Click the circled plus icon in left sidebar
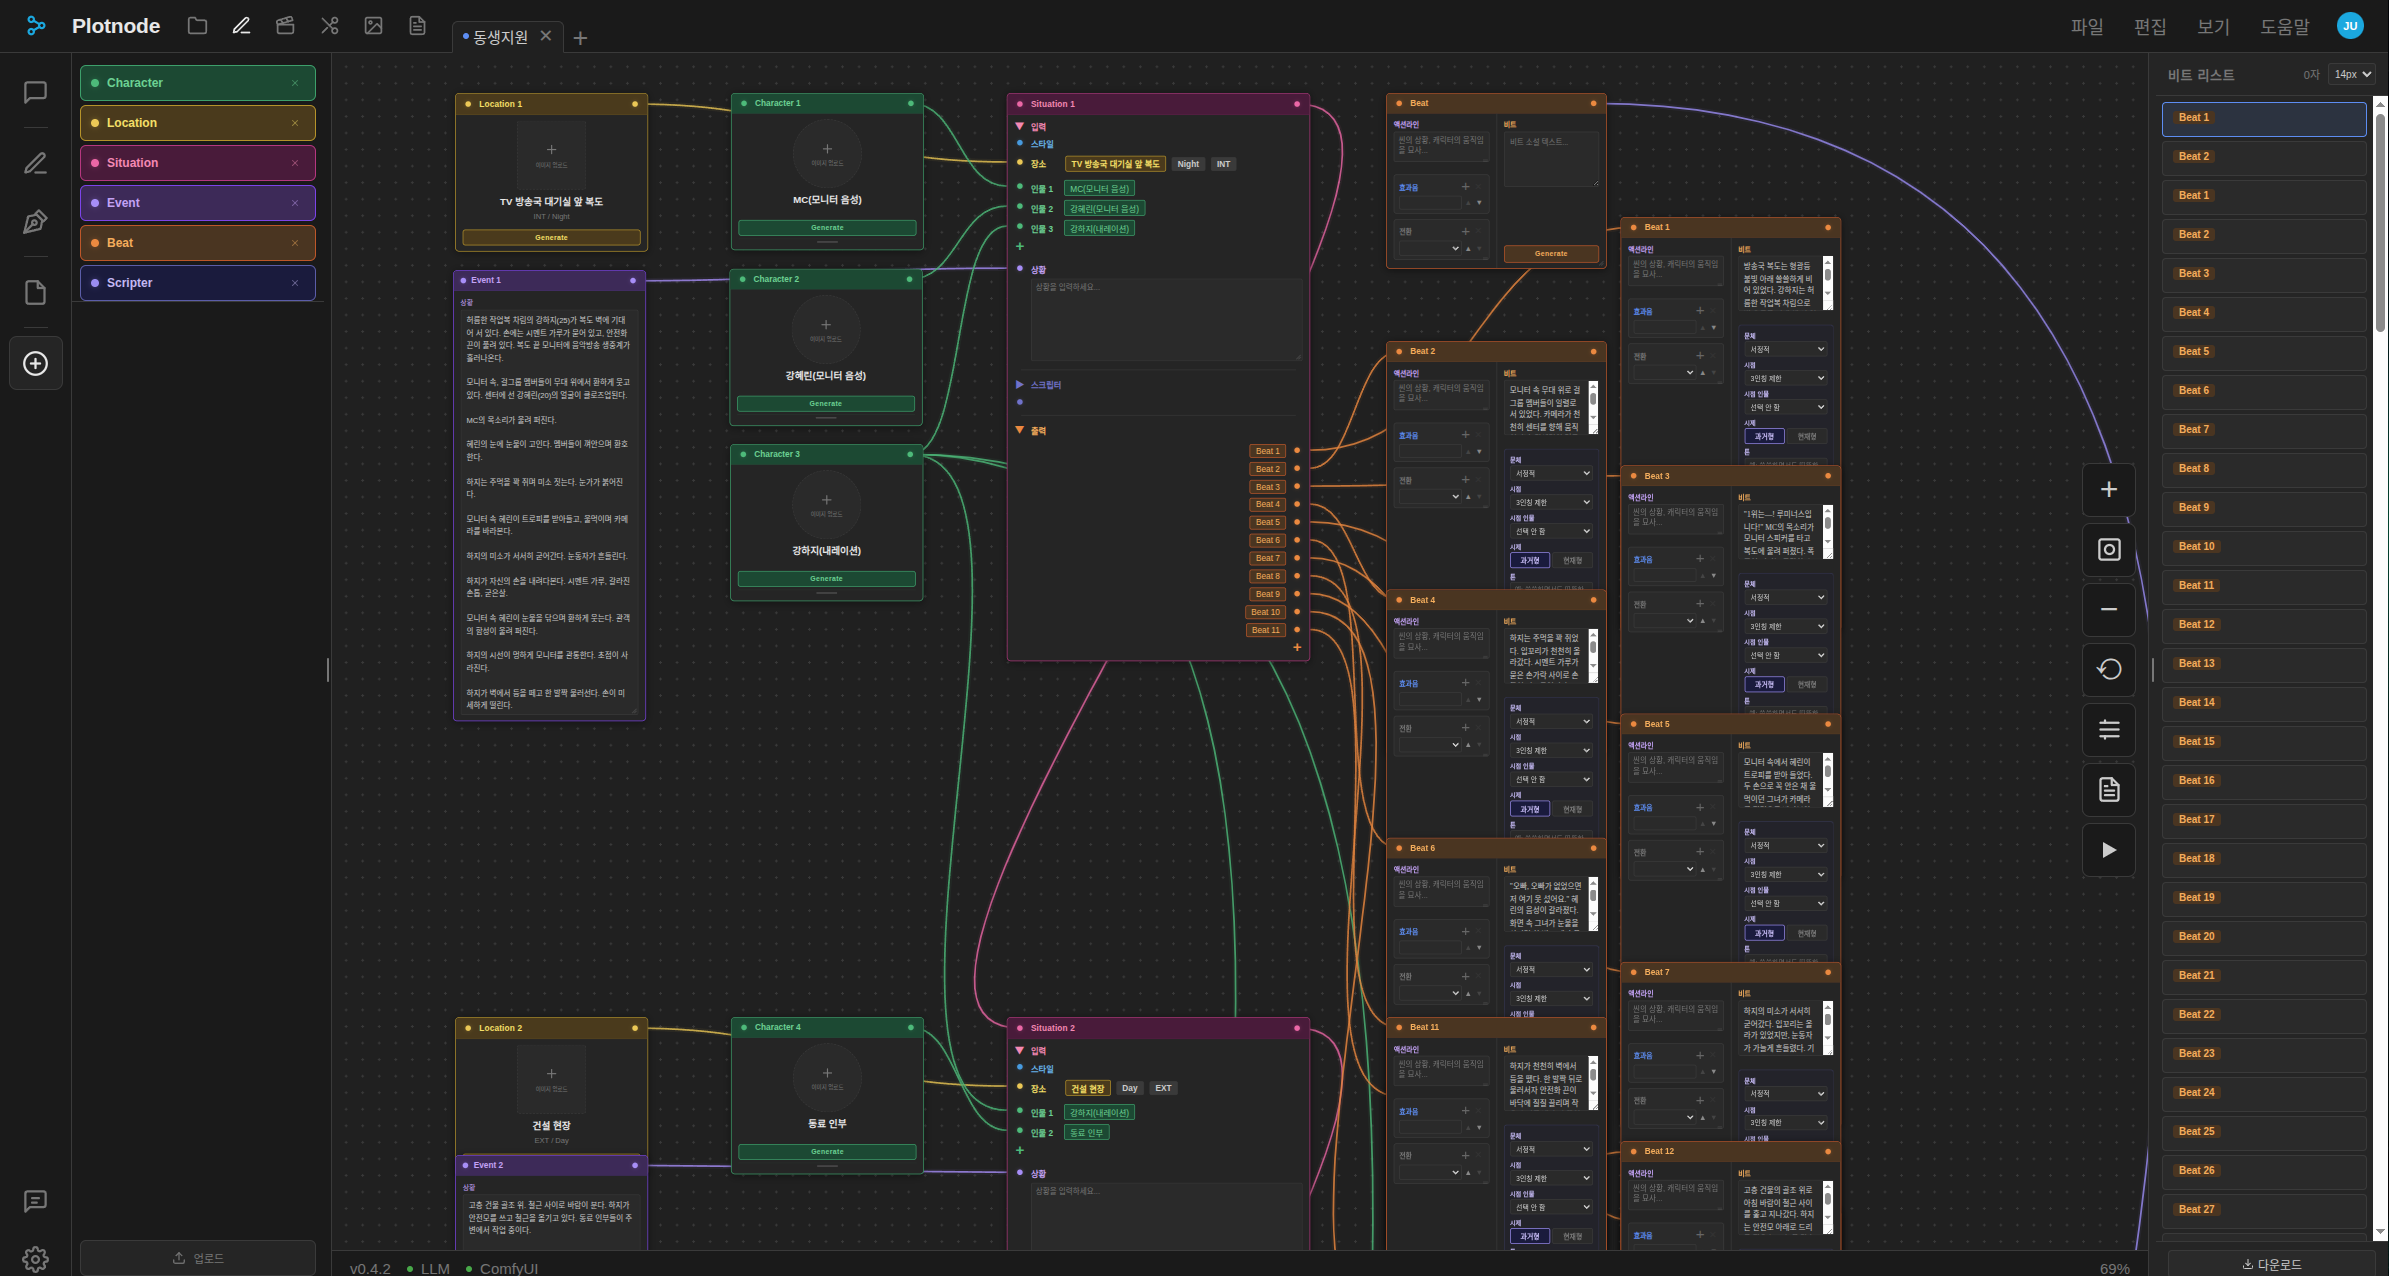This screenshot has width=2389, height=1276. tap(35, 363)
